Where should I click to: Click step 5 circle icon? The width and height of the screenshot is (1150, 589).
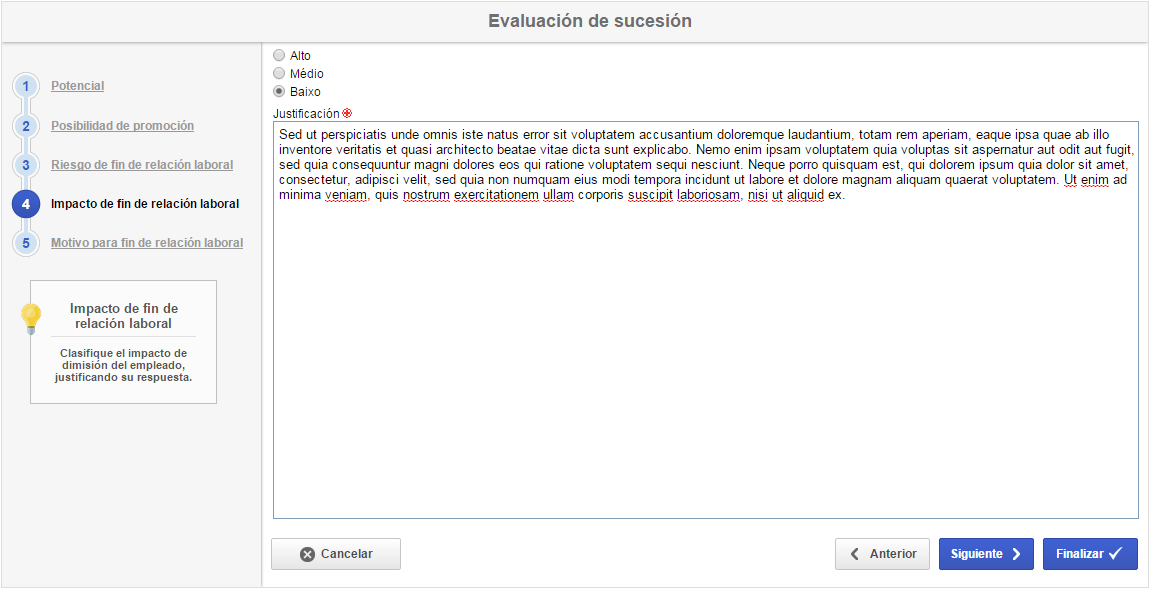[x=26, y=243]
